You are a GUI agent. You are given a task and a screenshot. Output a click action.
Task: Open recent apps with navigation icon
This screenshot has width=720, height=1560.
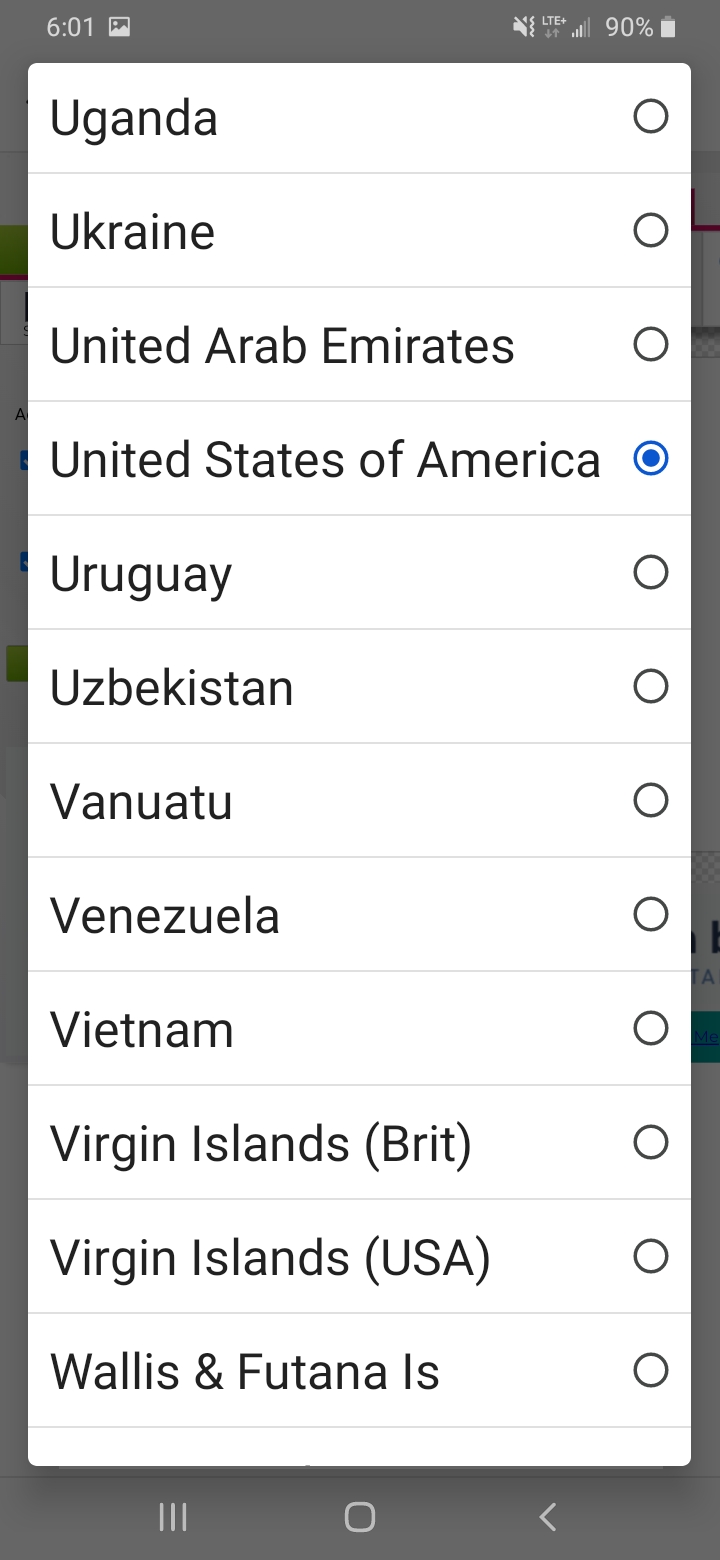(x=173, y=1517)
